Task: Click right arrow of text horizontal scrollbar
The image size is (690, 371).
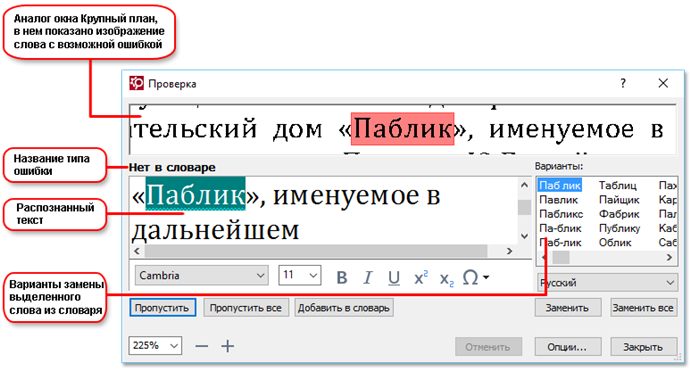Action: click(x=510, y=251)
